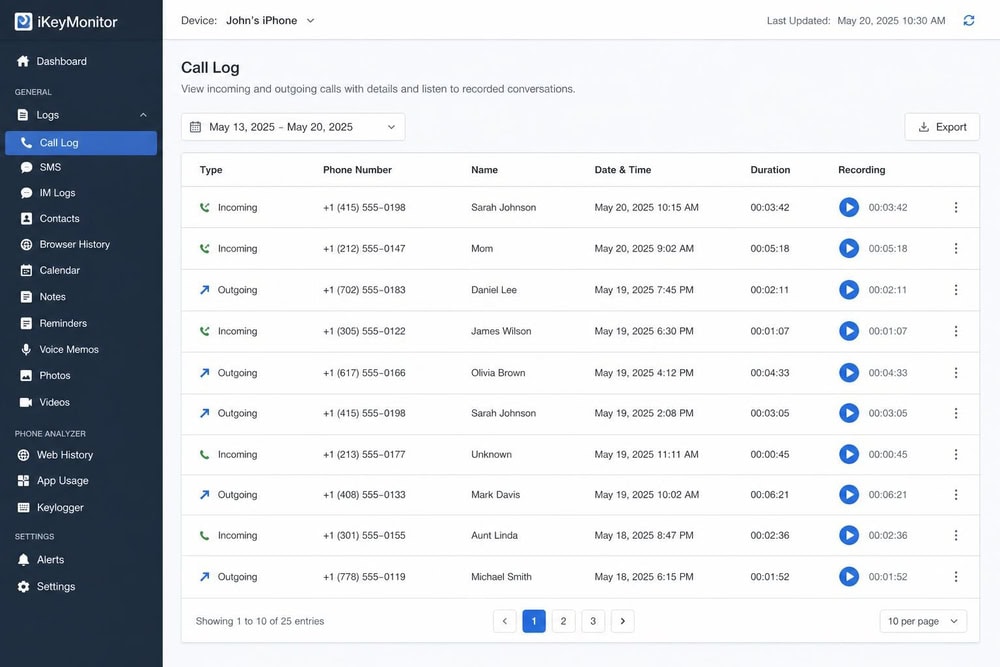Open more options for Olivia Brown row
The width and height of the screenshot is (1000, 667).
click(x=955, y=372)
